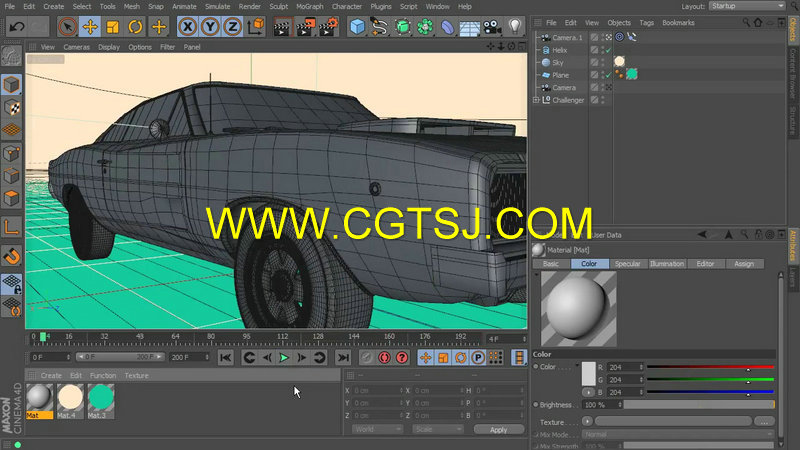800x450 pixels.
Task: Open the Mix Mode dropdown
Action: (678, 435)
